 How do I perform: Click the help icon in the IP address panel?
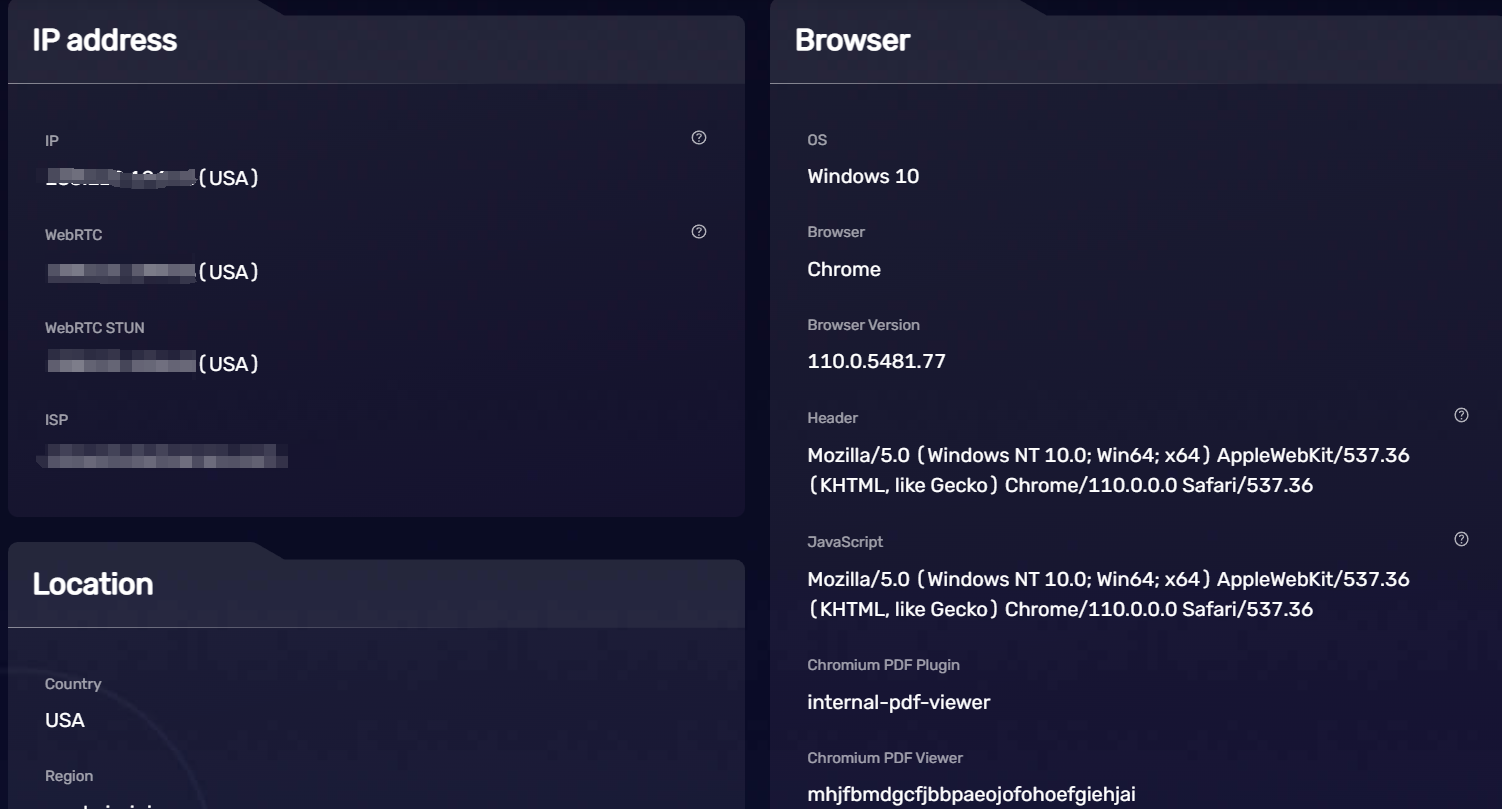[699, 137]
